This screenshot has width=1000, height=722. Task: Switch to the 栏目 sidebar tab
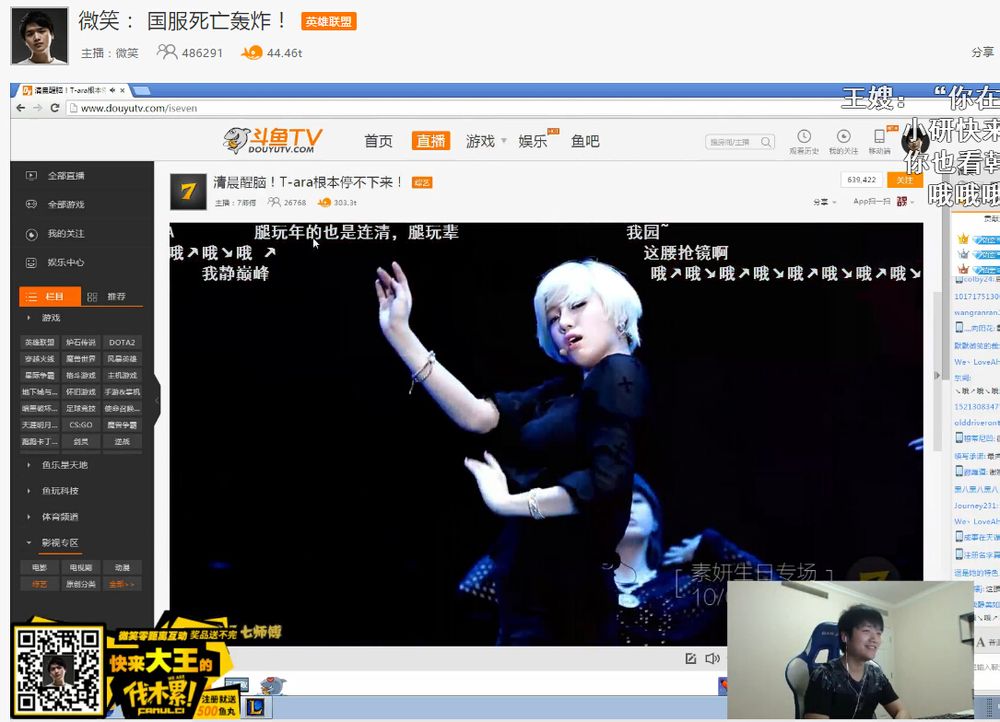coord(50,297)
